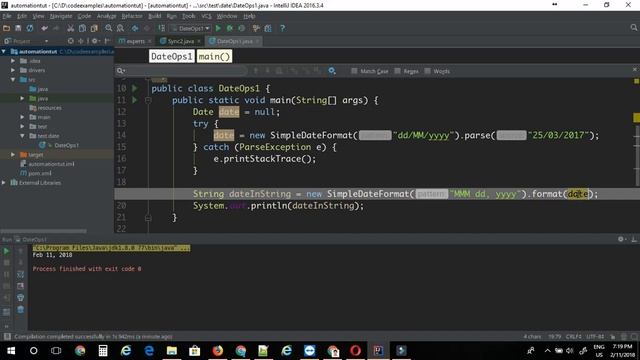Click Search Everywhere magnifier at top right
Viewport: 640px width, 360px height.
pyautogui.click(x=633, y=27)
